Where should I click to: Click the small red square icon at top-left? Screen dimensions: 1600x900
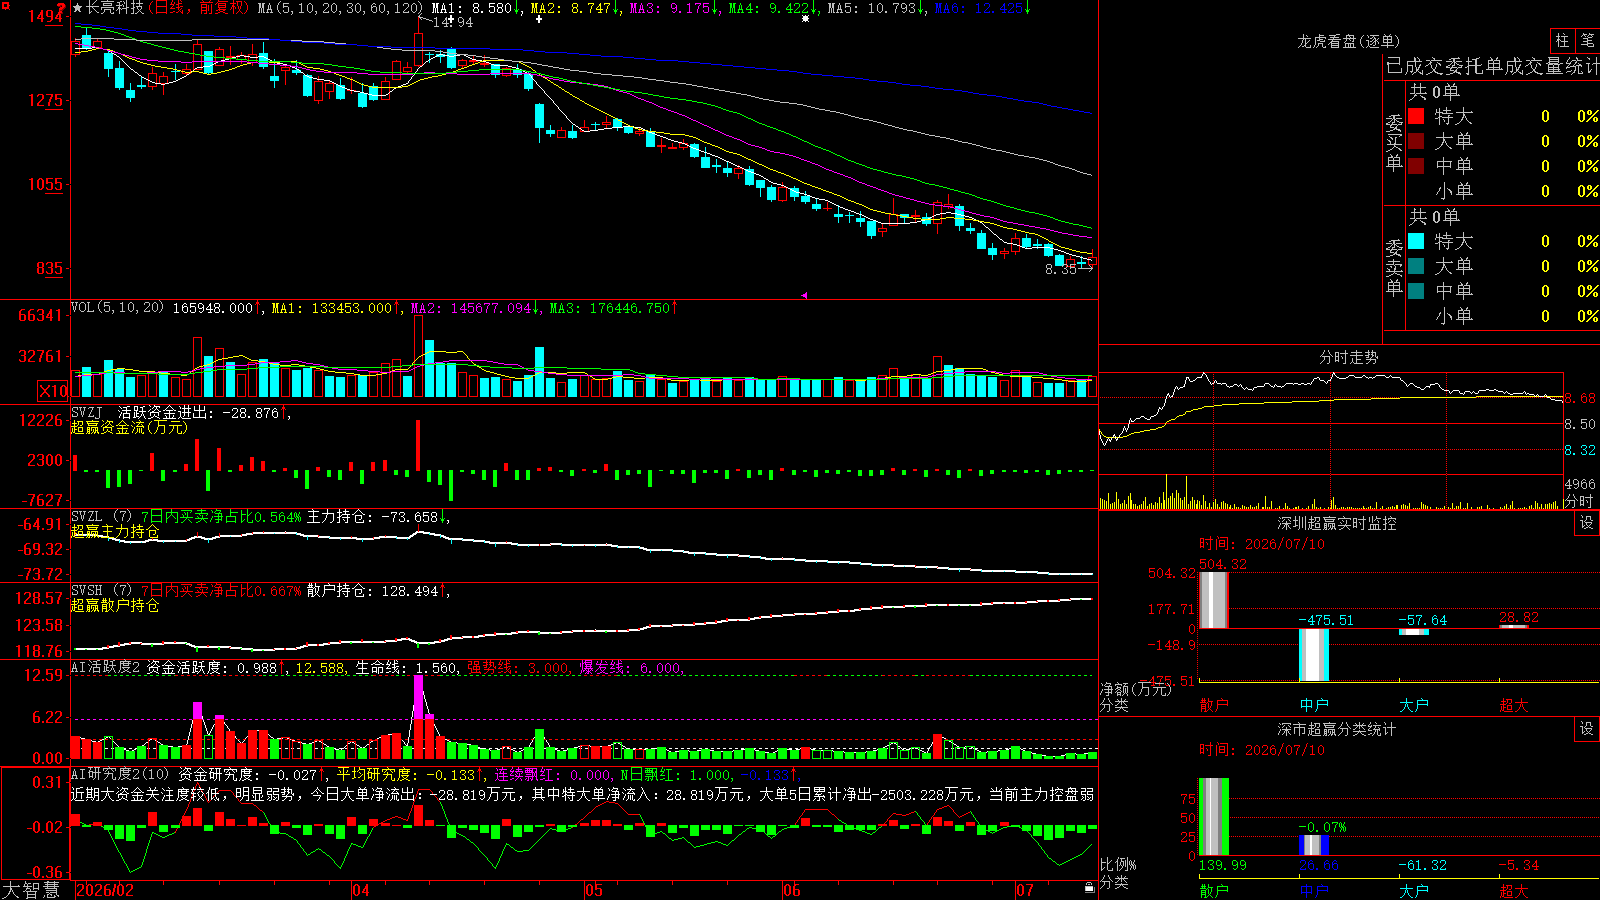click(x=5, y=6)
